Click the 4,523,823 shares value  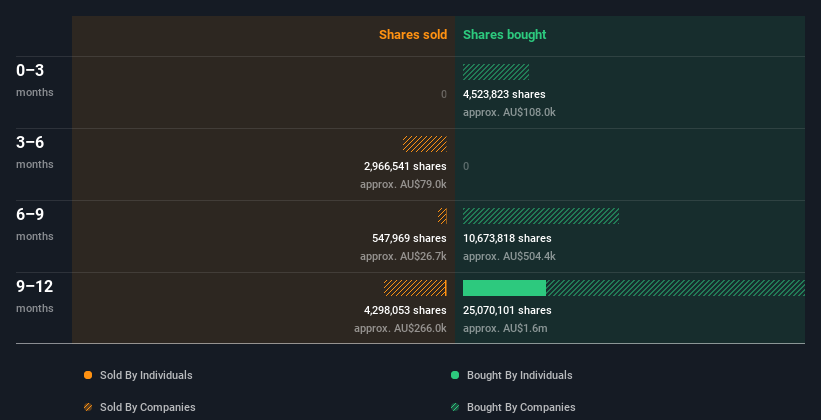tap(504, 94)
